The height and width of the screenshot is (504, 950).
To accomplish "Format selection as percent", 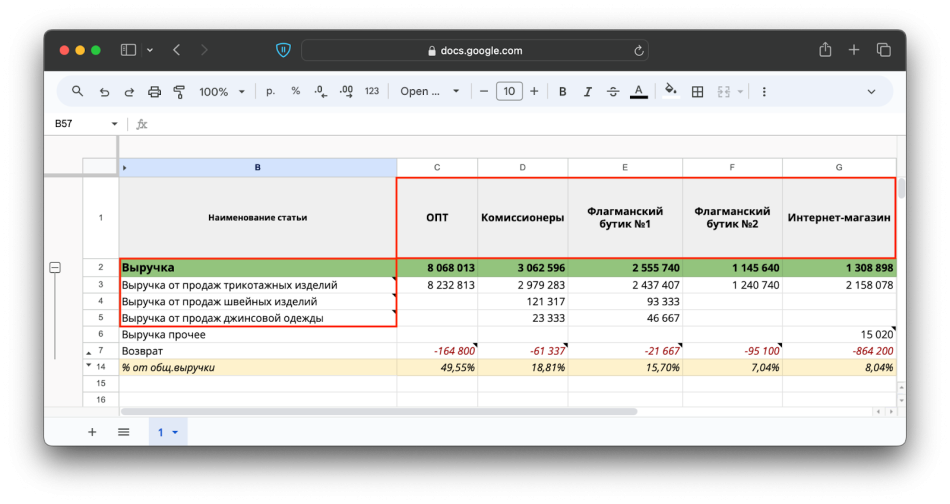I will (295, 91).
